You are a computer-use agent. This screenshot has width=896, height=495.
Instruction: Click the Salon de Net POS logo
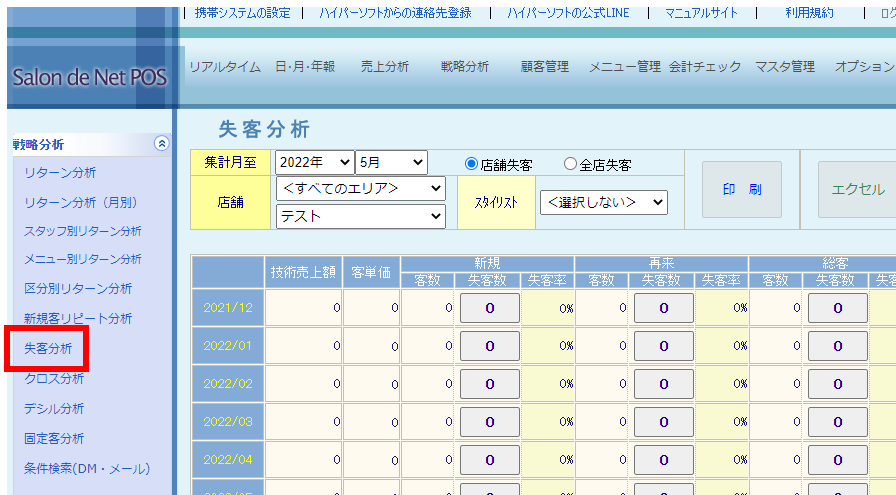click(90, 77)
